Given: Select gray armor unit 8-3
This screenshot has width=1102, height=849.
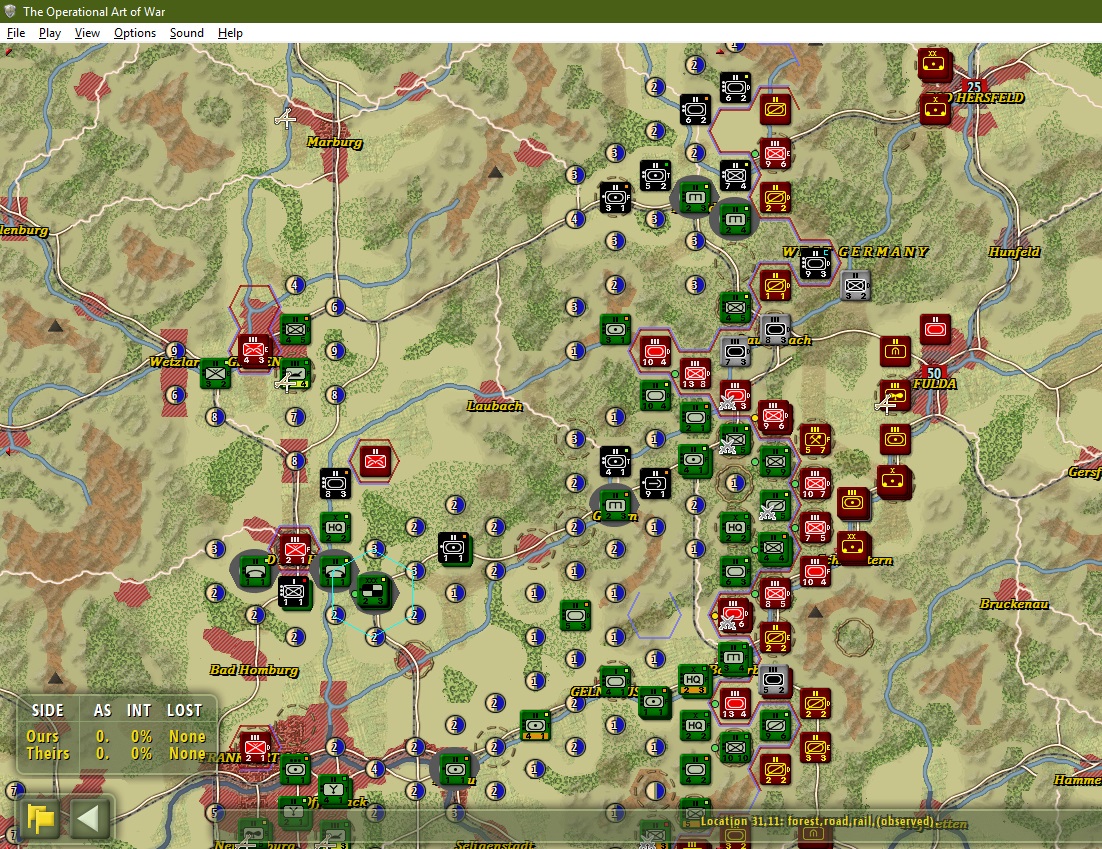Looking at the screenshot, I should pyautogui.click(x=775, y=330).
